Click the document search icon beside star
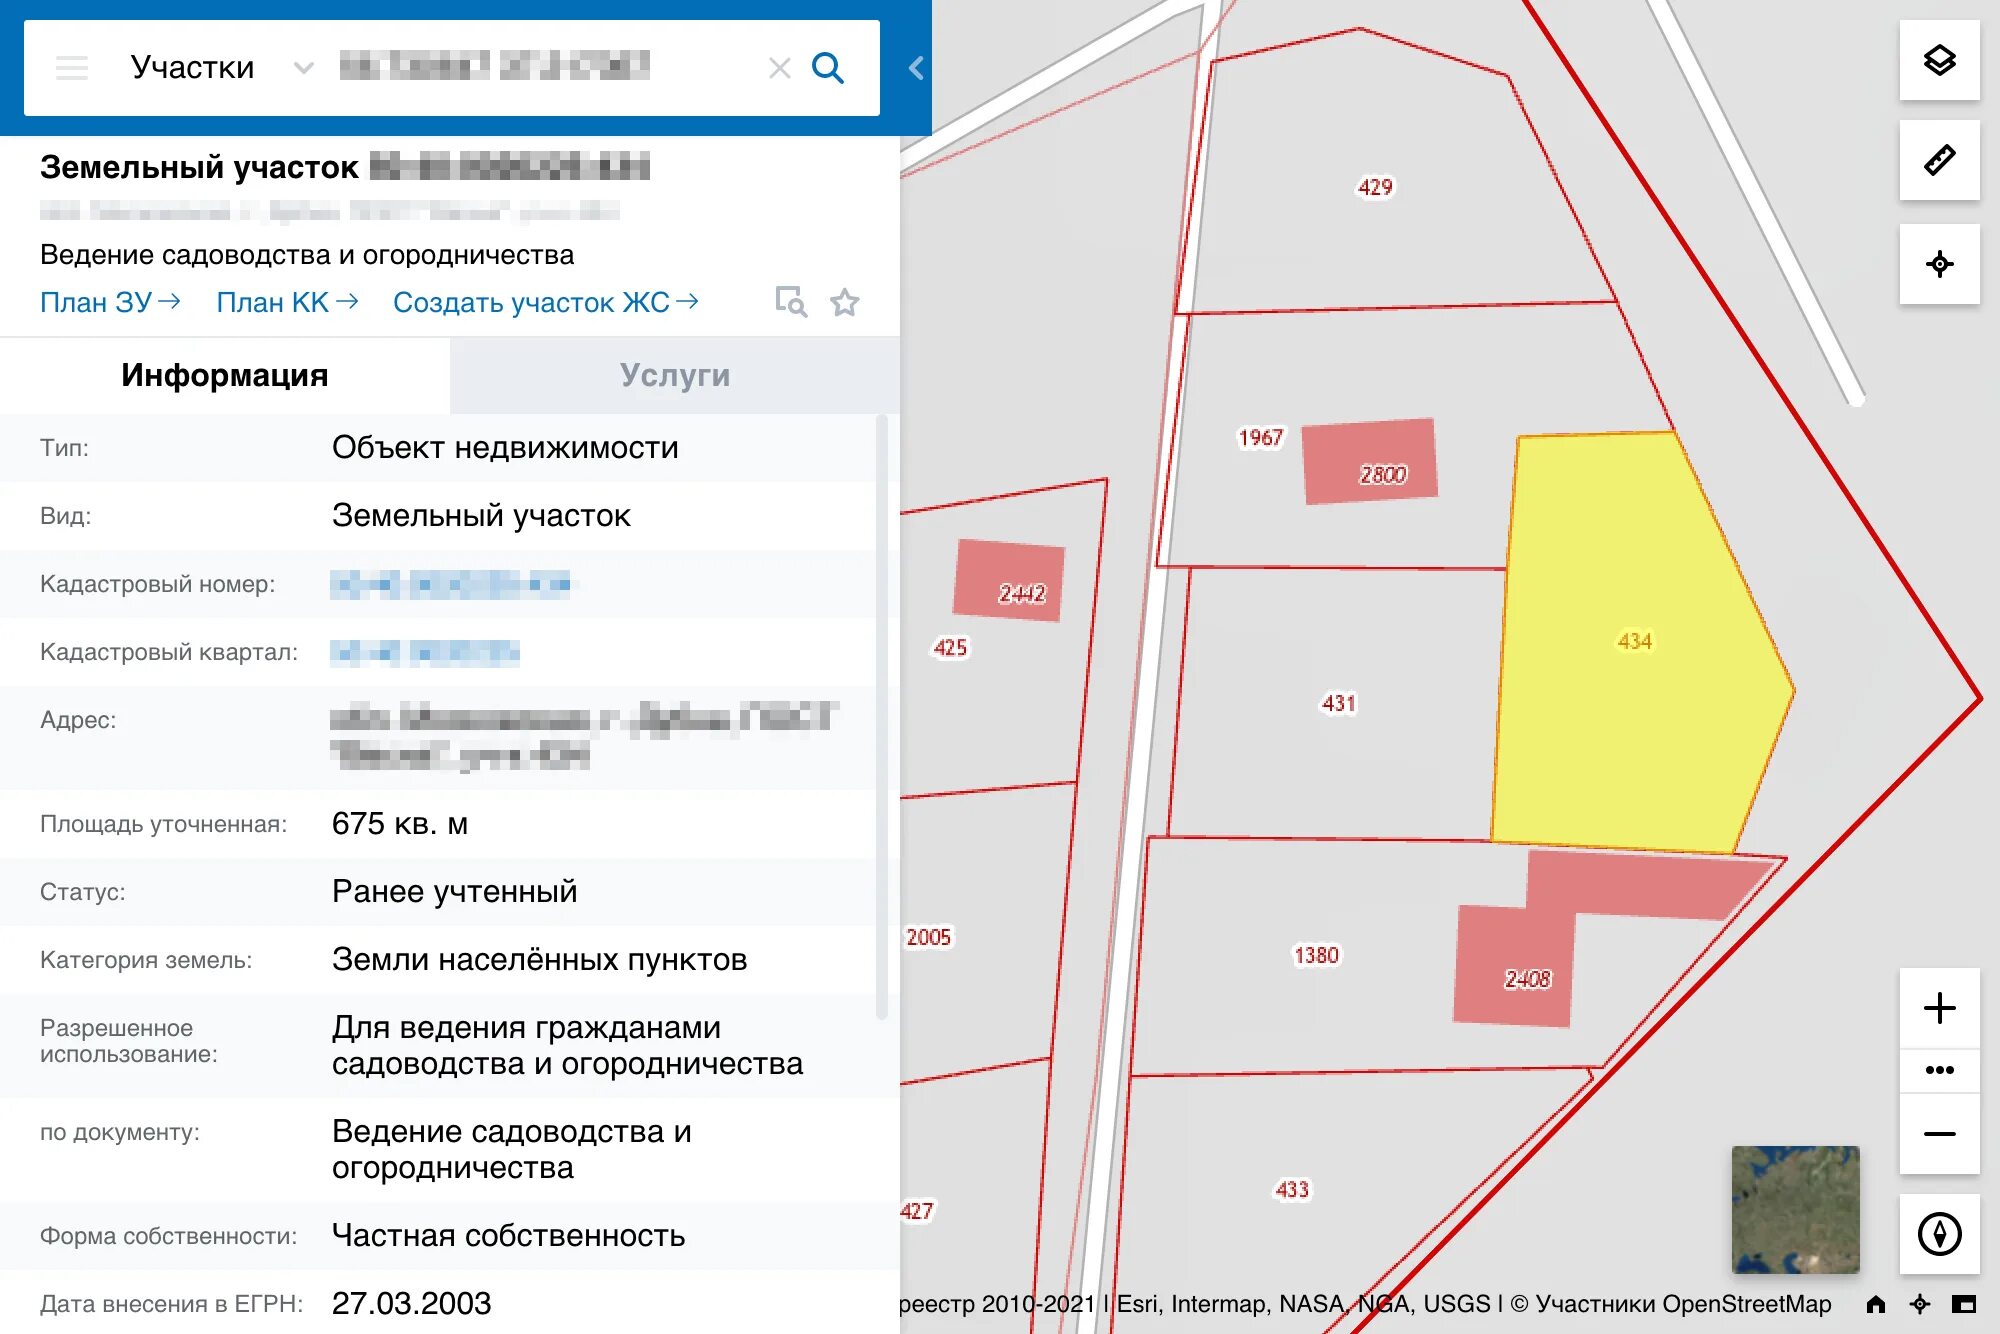The image size is (2000, 1334). pos(791,302)
